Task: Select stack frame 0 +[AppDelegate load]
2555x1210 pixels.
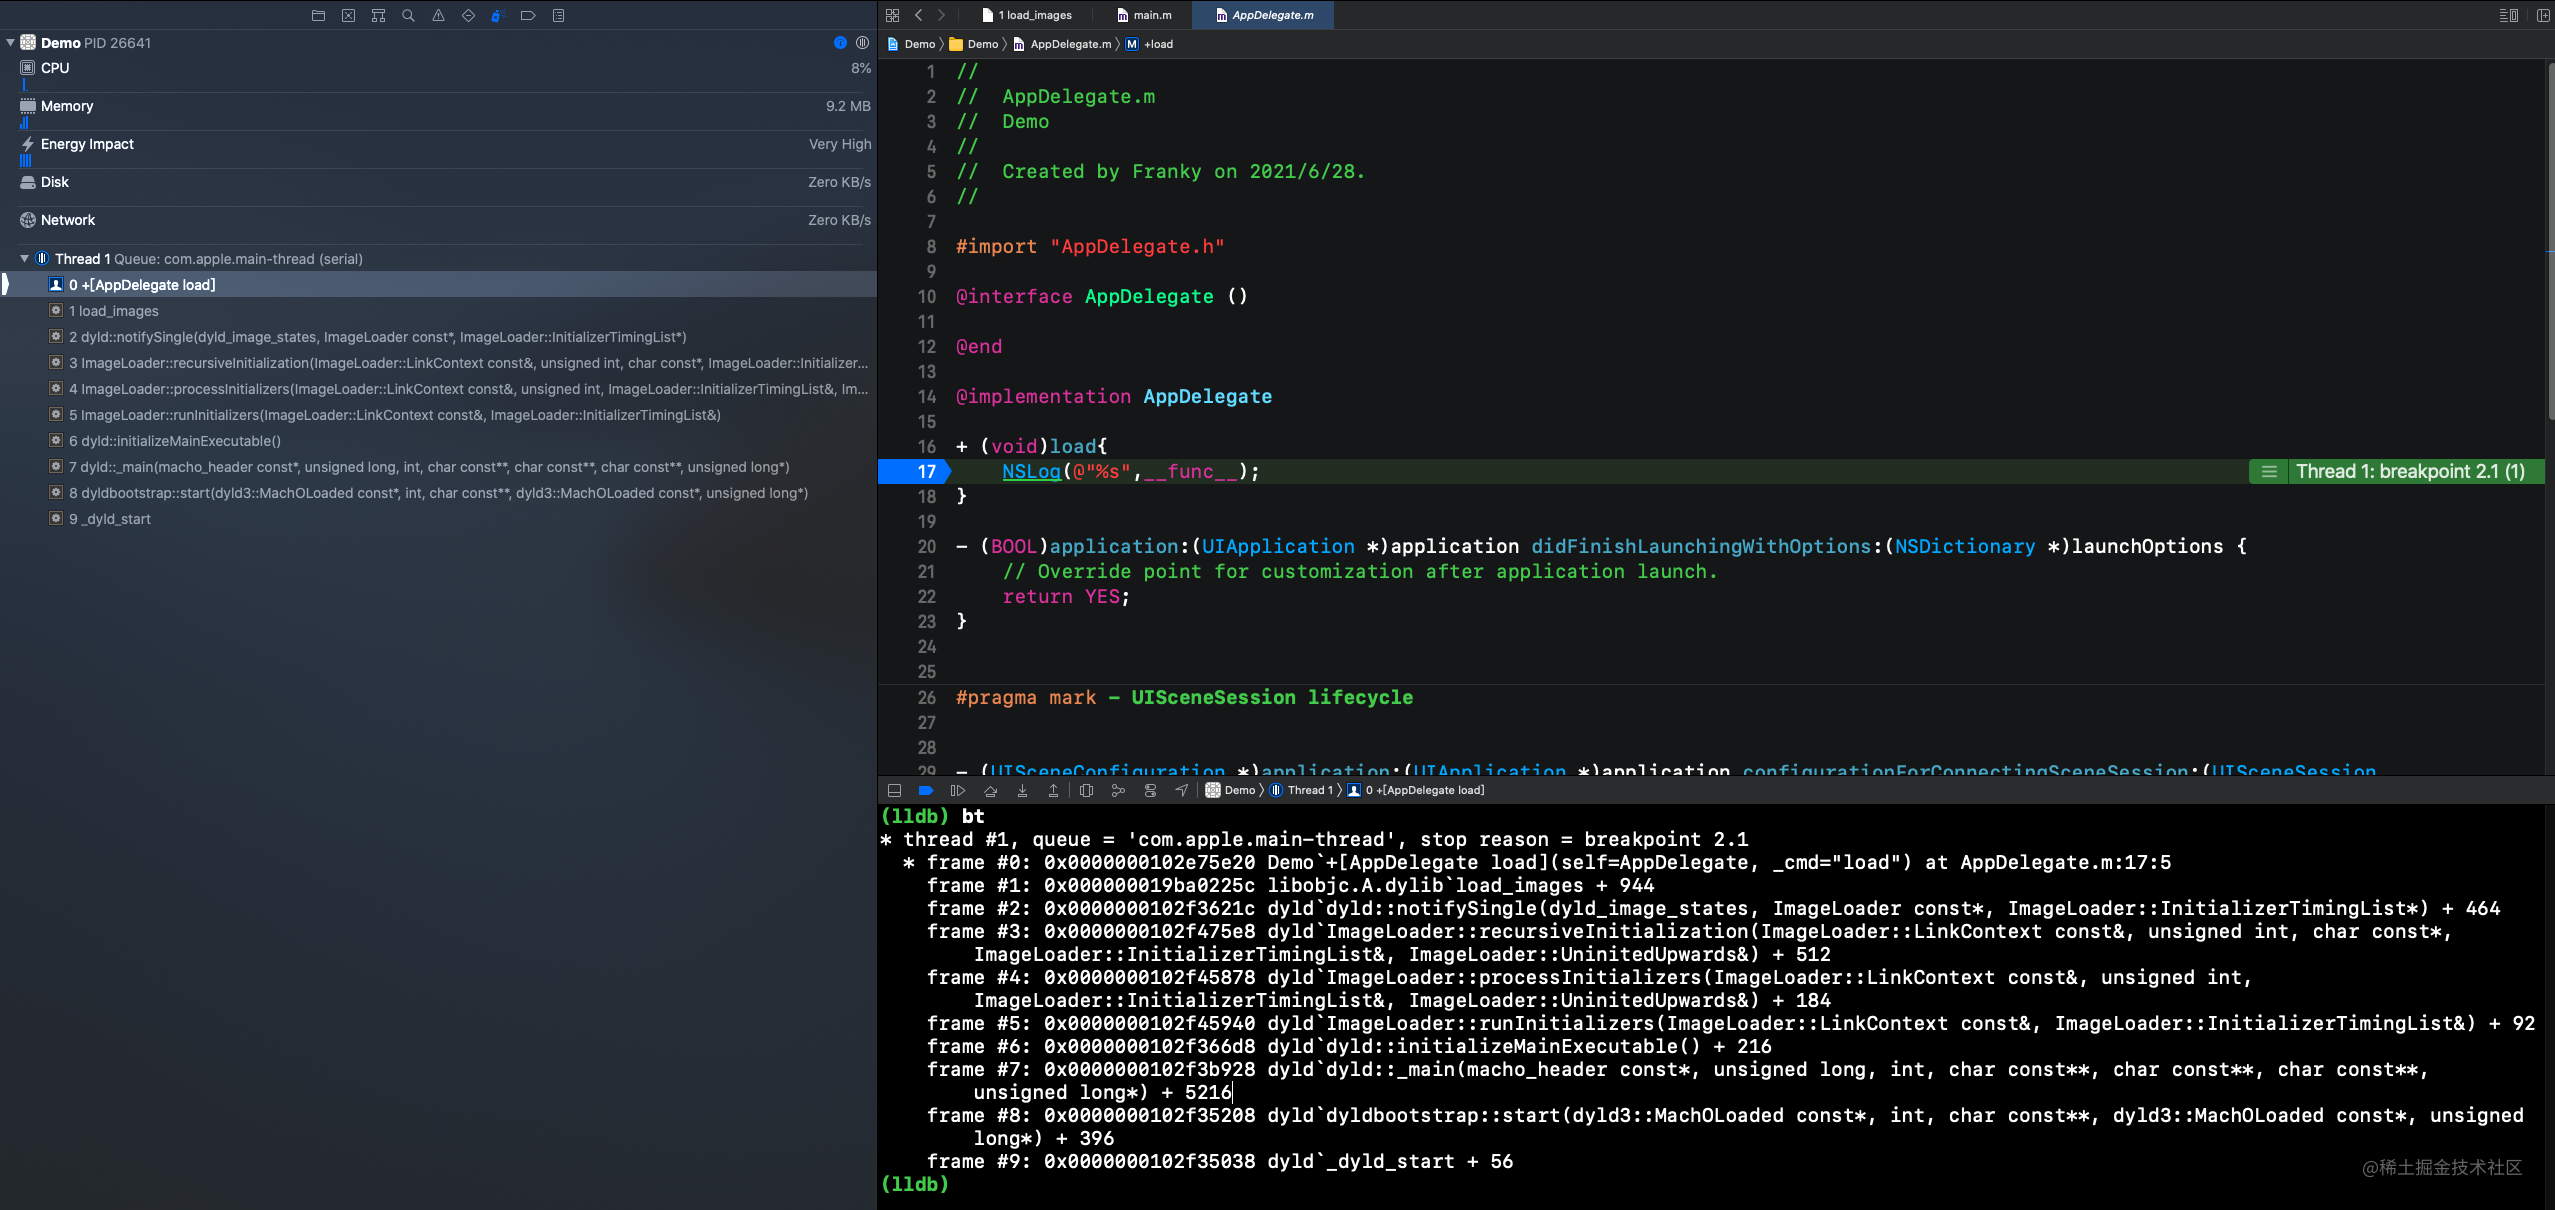Action: [x=438, y=285]
